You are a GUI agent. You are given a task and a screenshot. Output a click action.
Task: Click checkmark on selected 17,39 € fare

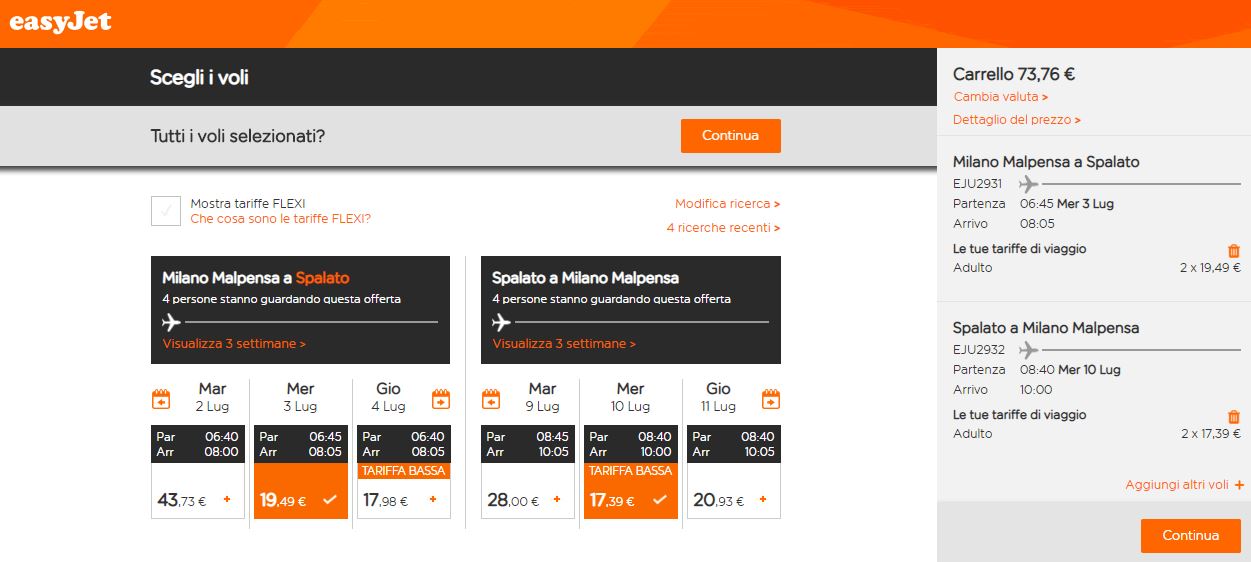tap(660, 500)
